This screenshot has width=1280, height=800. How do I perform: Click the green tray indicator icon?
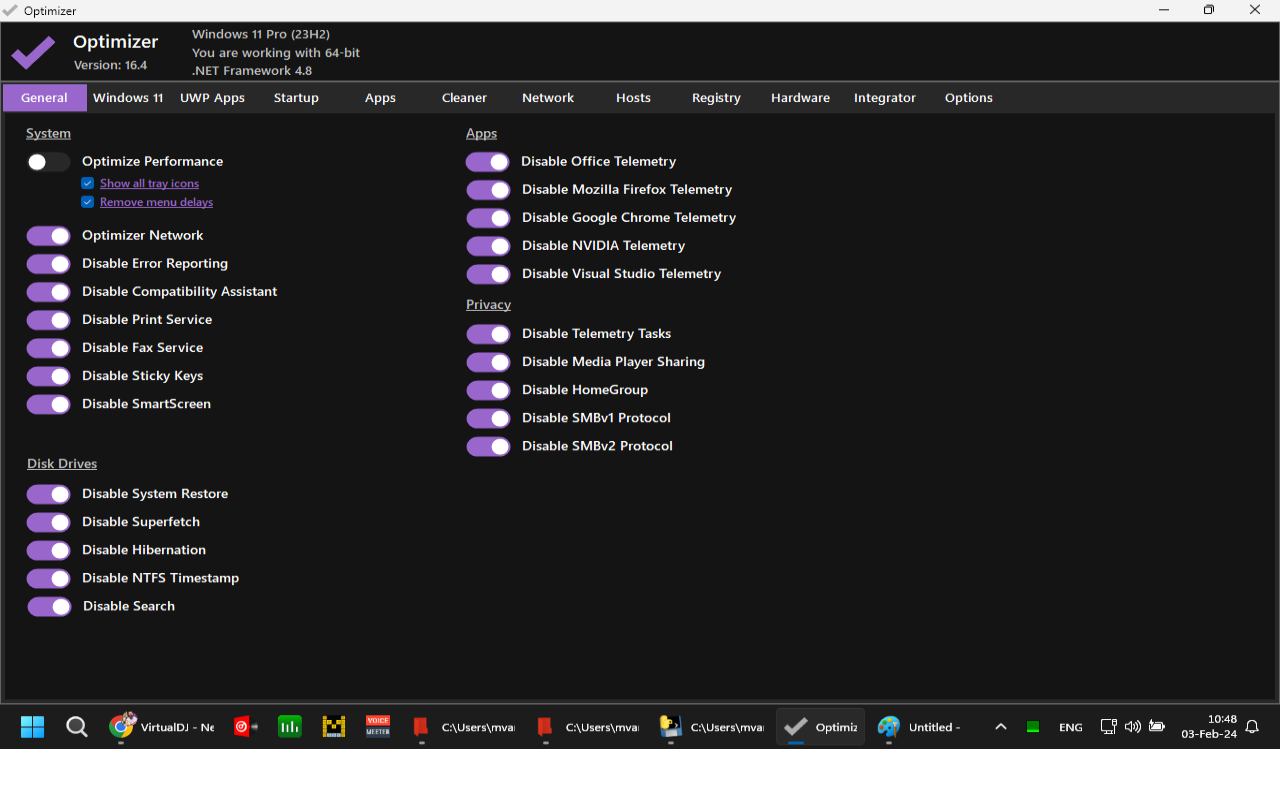(1033, 727)
